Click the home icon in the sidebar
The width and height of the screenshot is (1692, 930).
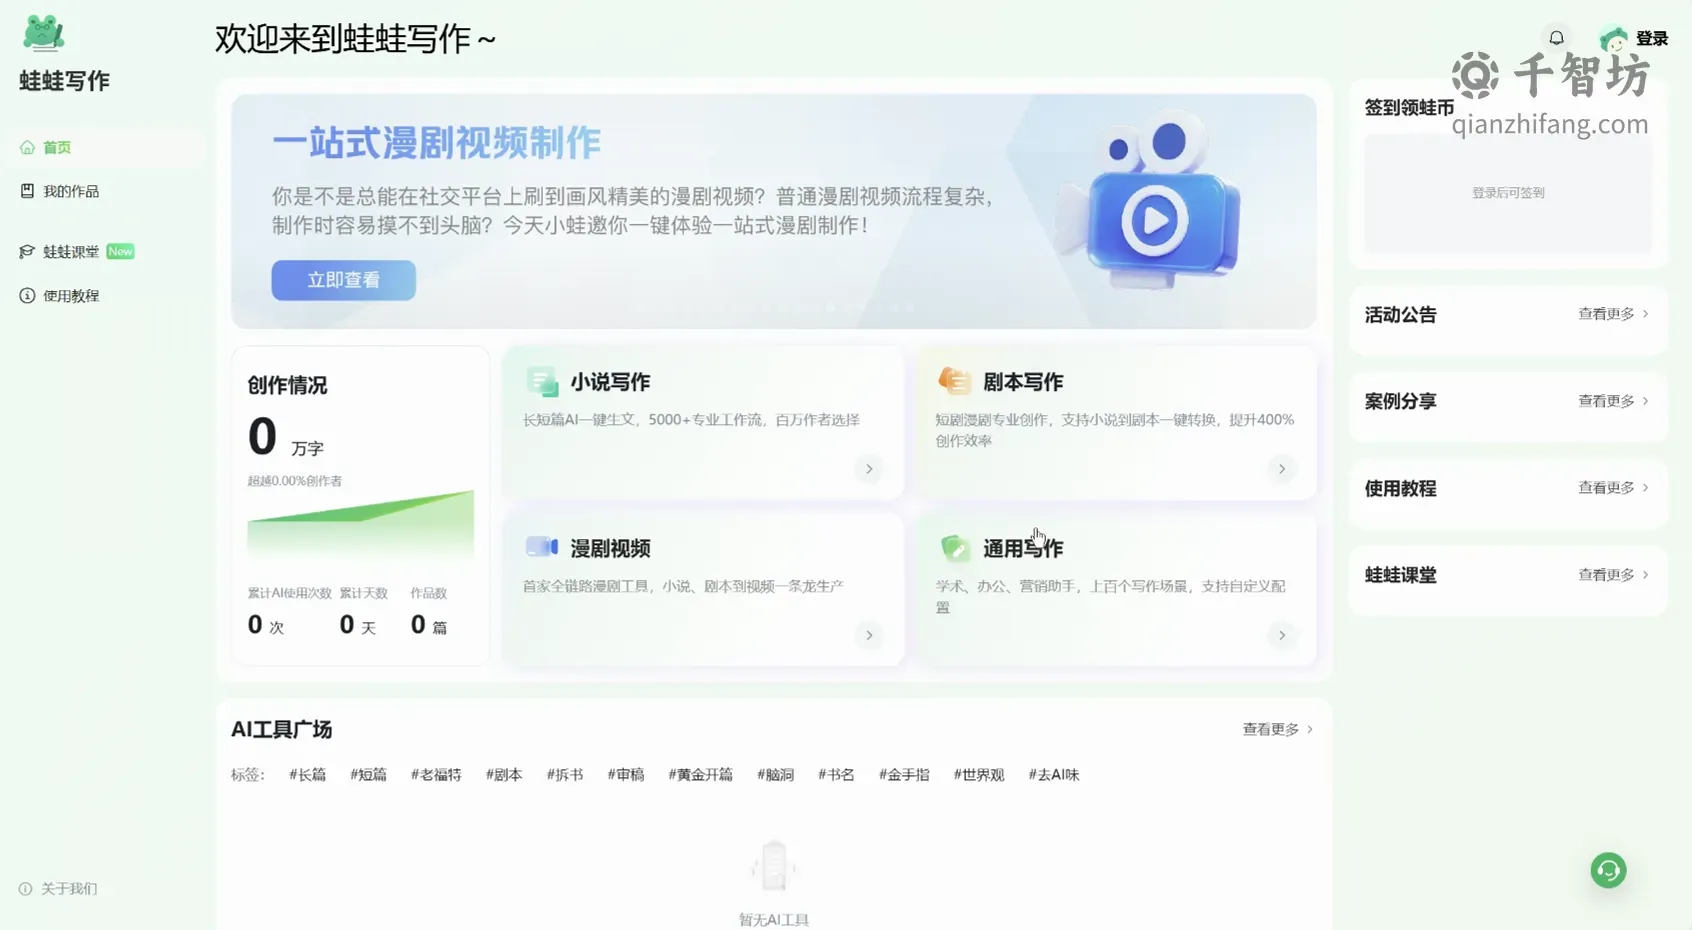(27, 147)
